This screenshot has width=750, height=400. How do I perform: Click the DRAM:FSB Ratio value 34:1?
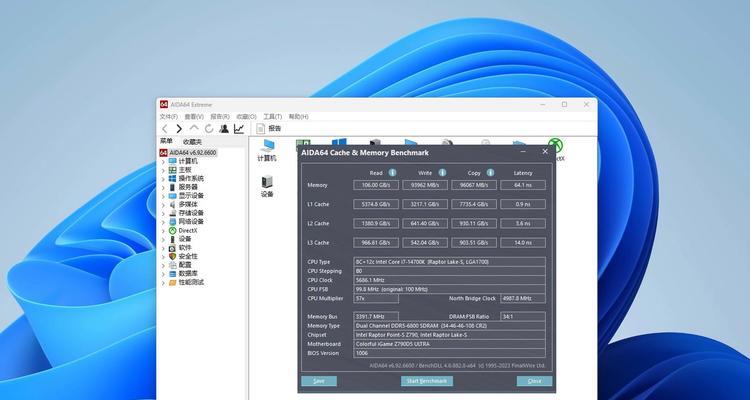point(523,317)
